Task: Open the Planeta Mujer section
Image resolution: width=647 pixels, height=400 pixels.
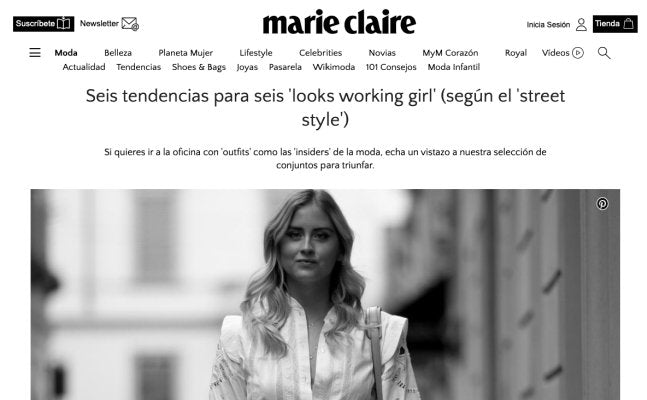Action: pyautogui.click(x=186, y=53)
